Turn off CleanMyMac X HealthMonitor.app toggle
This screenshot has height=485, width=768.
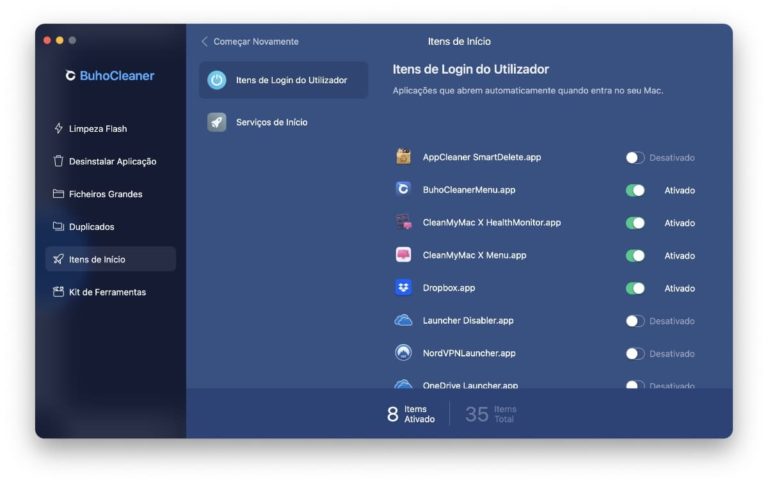[634, 223]
